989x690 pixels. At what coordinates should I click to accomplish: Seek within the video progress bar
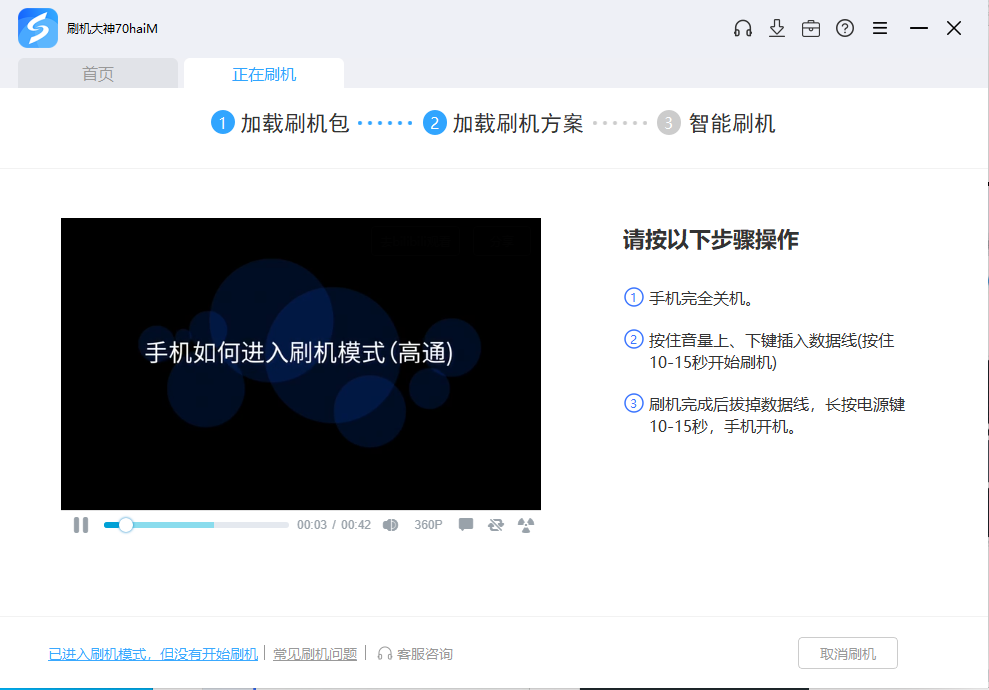click(x=196, y=525)
